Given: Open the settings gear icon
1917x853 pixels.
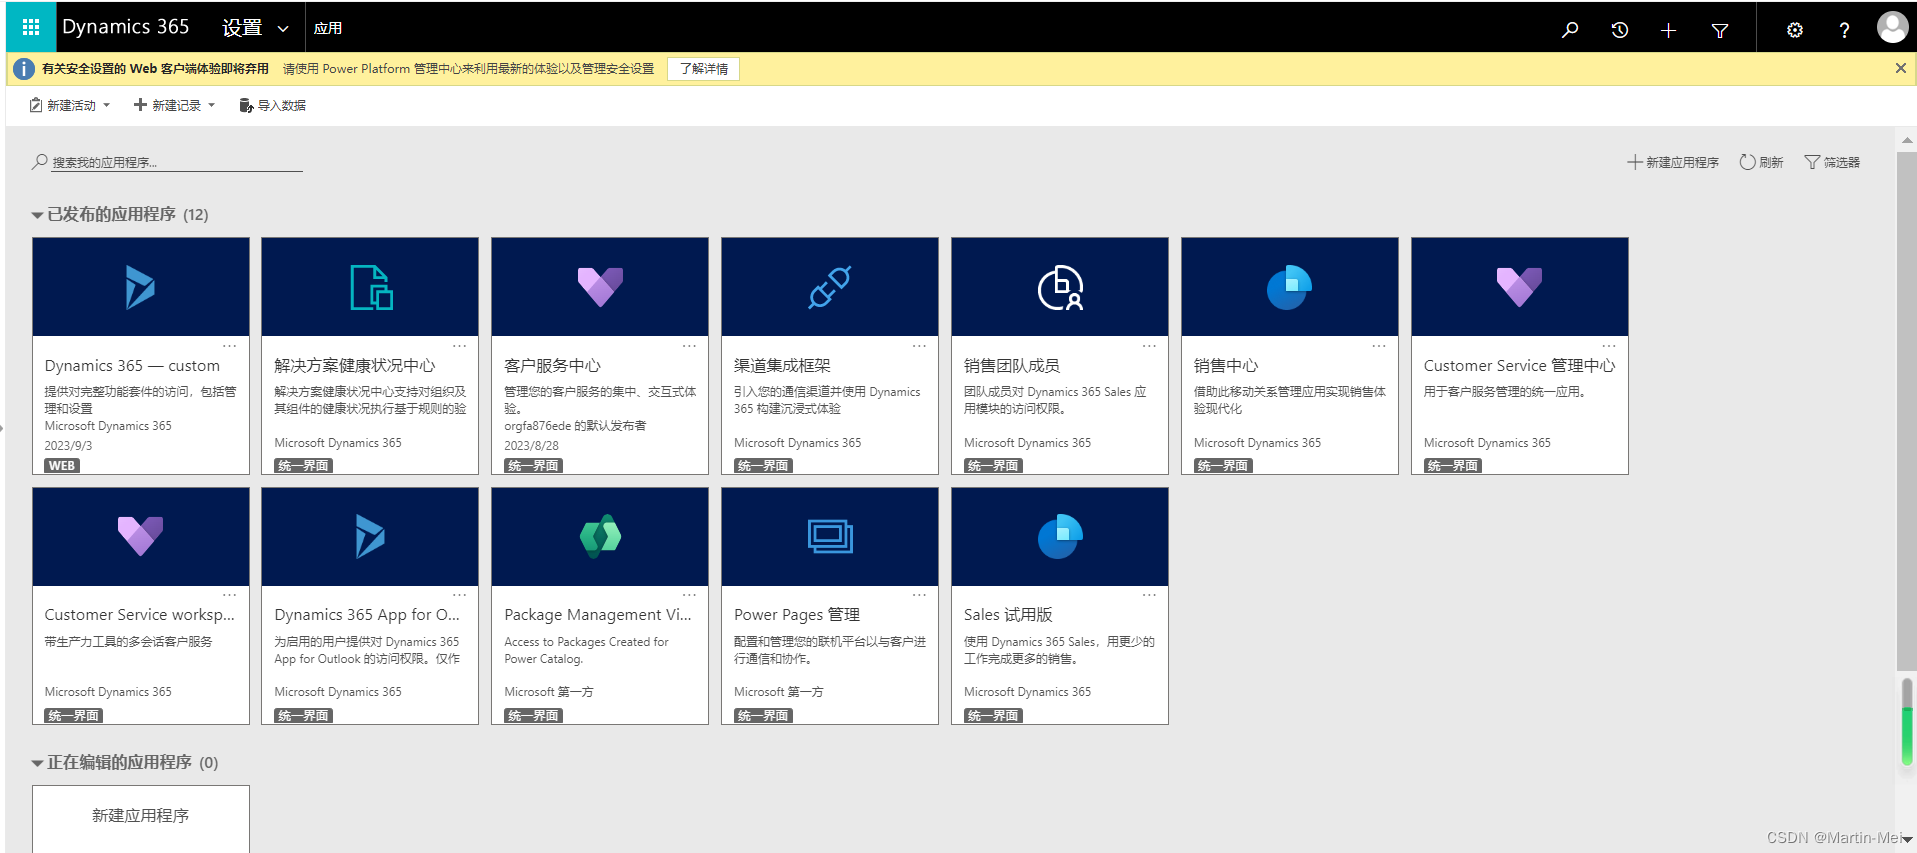Looking at the screenshot, I should click(1795, 30).
